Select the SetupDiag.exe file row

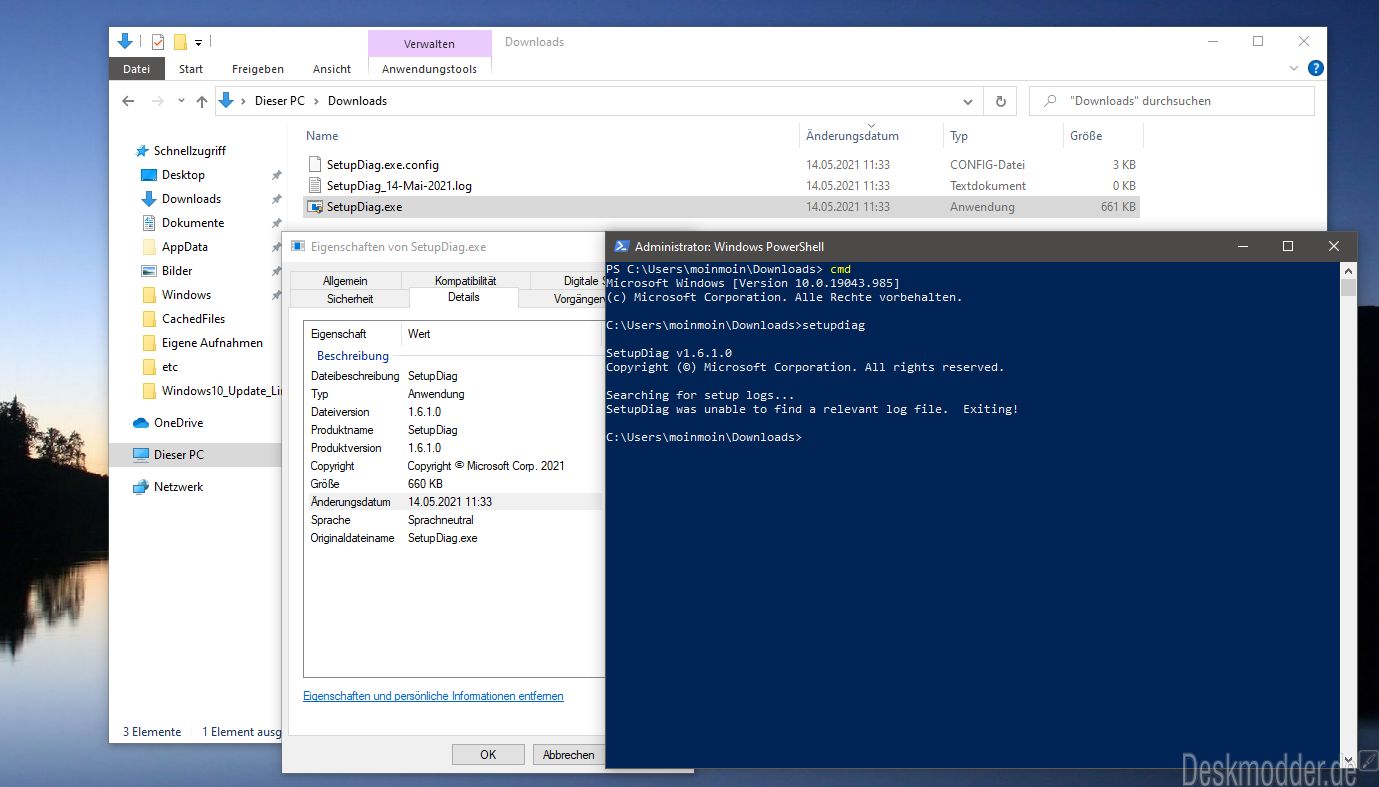720,207
